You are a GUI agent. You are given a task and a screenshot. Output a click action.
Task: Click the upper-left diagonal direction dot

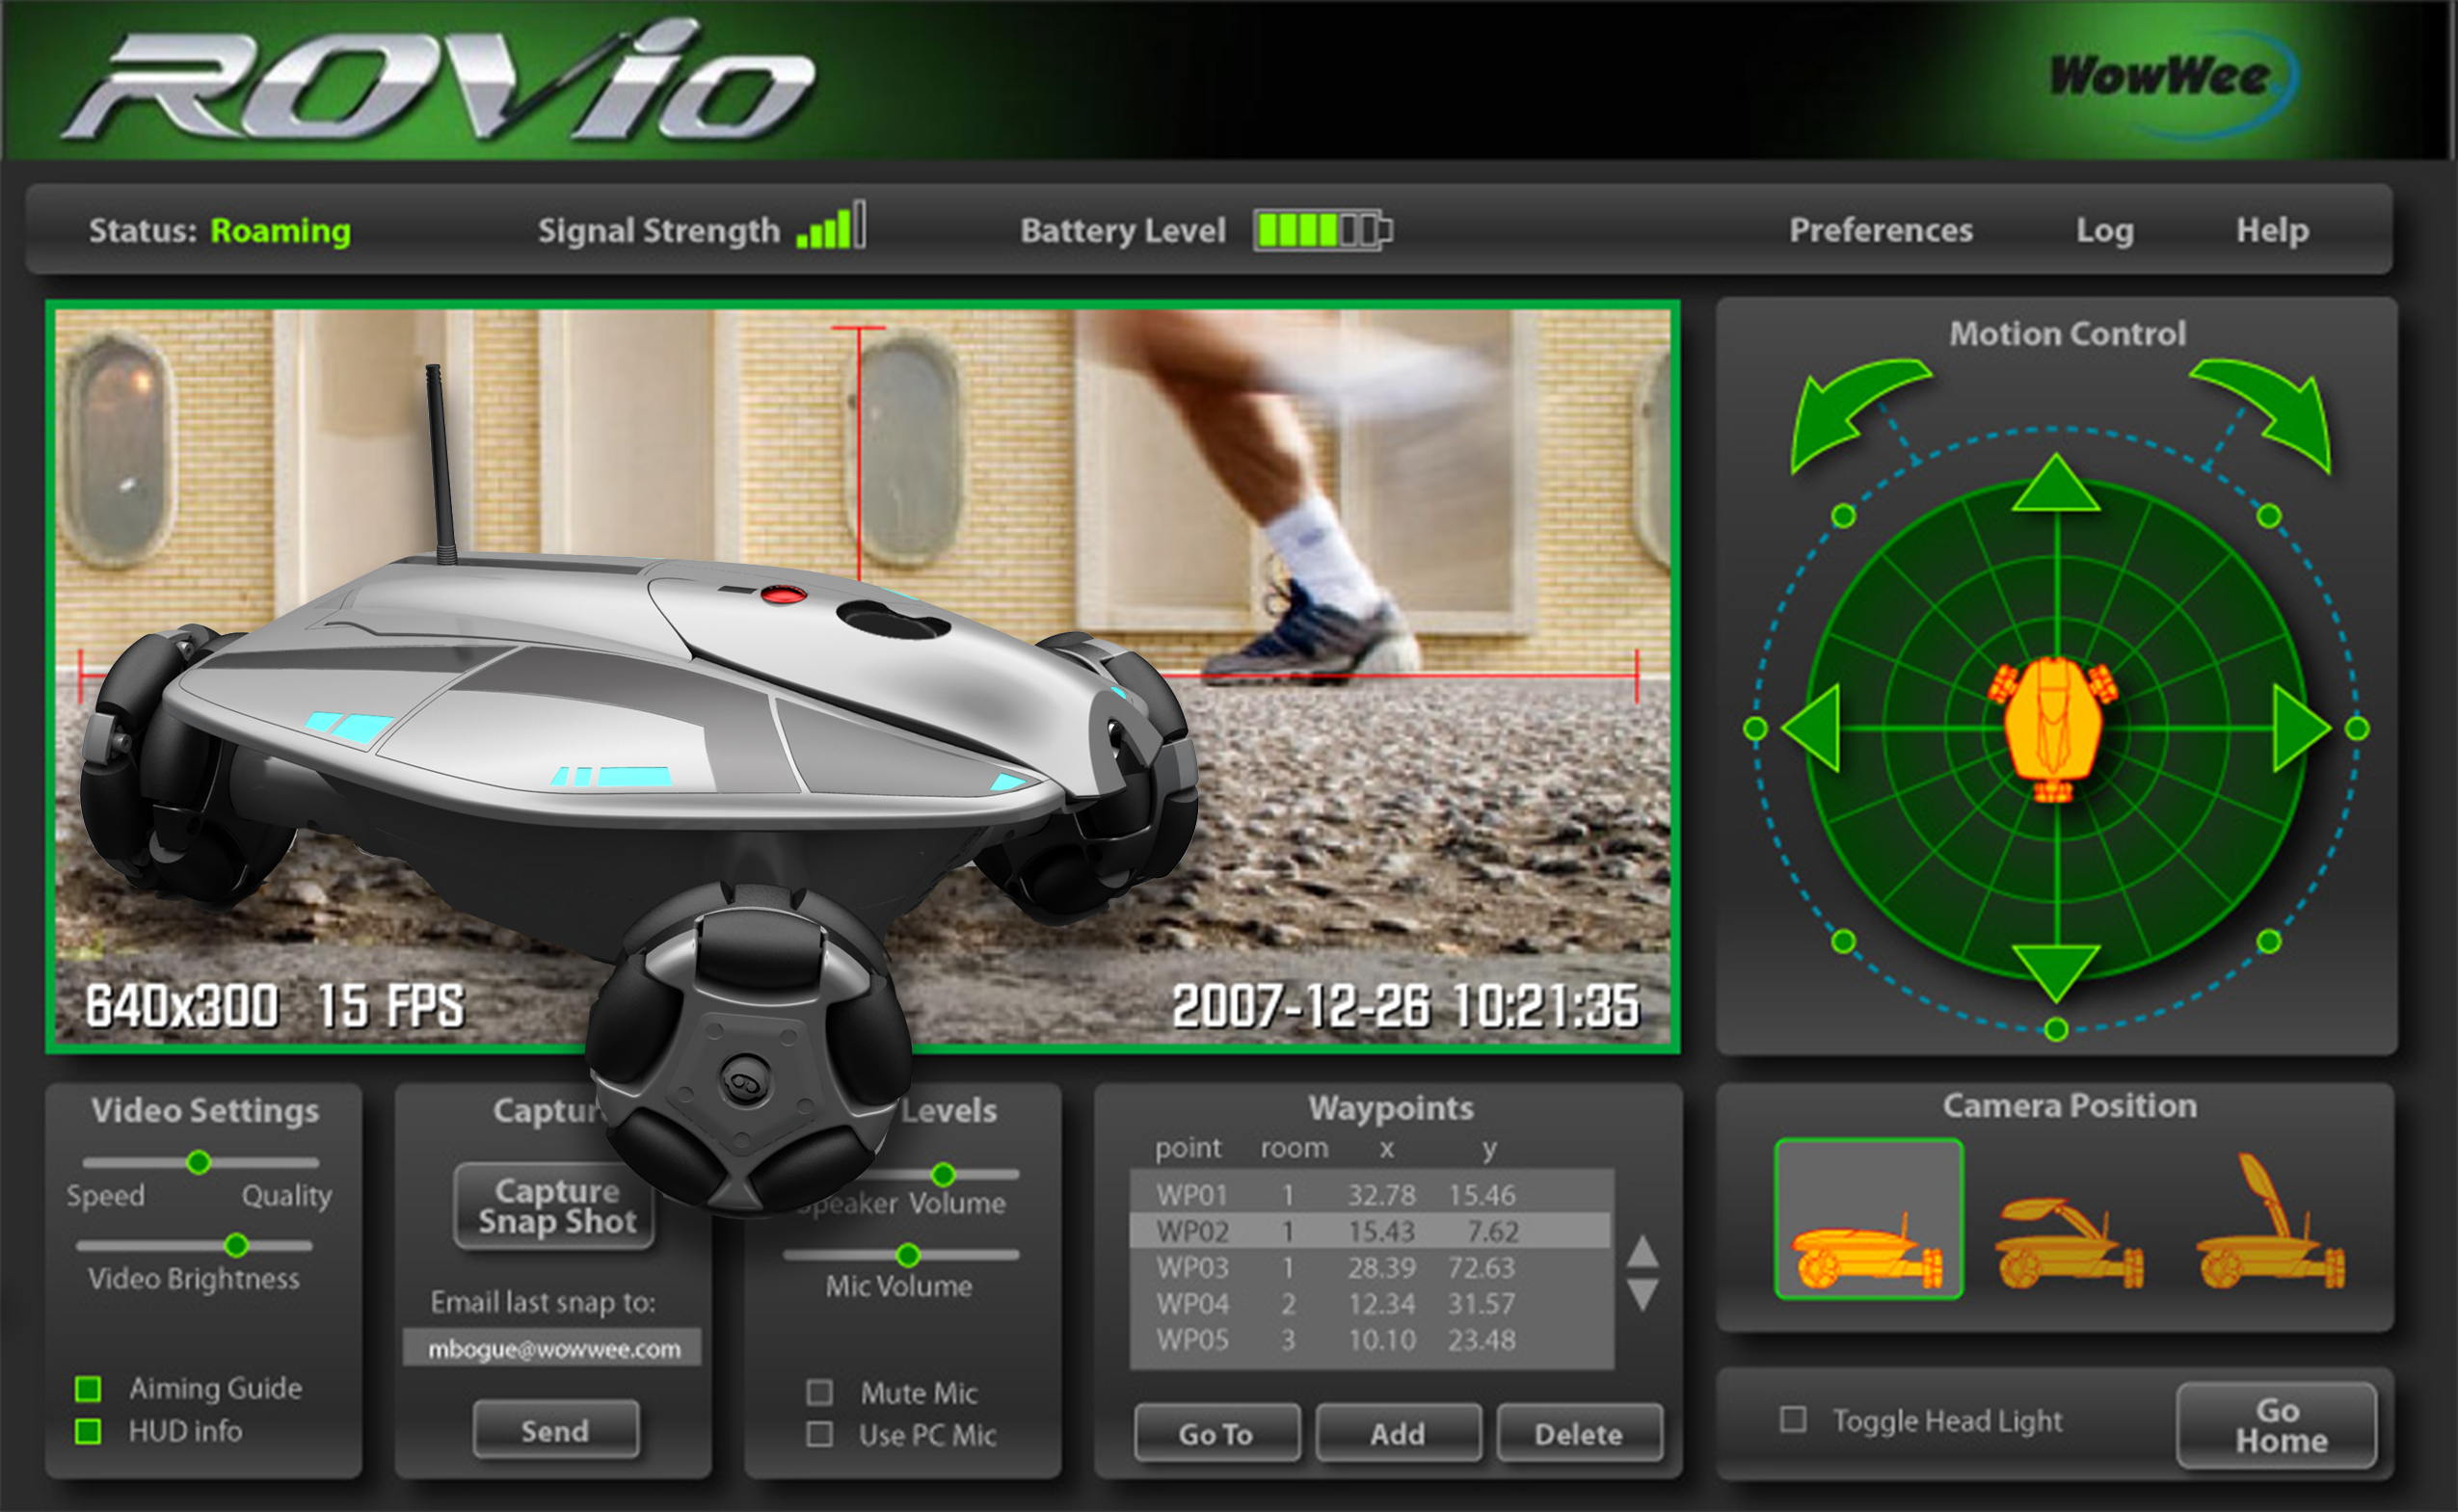[1843, 516]
